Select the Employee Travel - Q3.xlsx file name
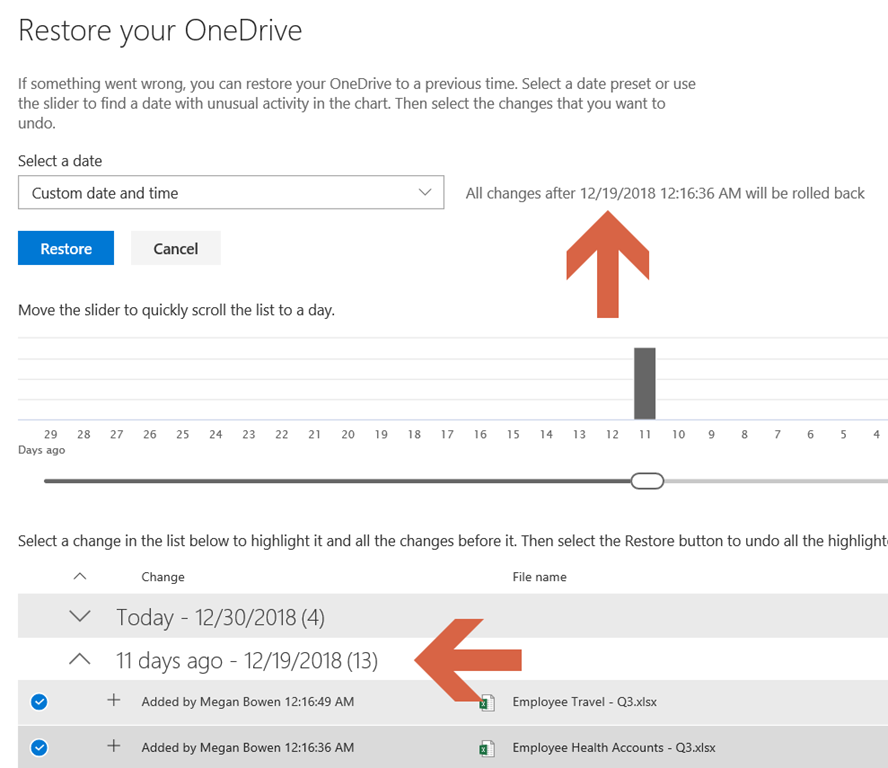The height and width of the screenshot is (768, 888). tap(584, 702)
